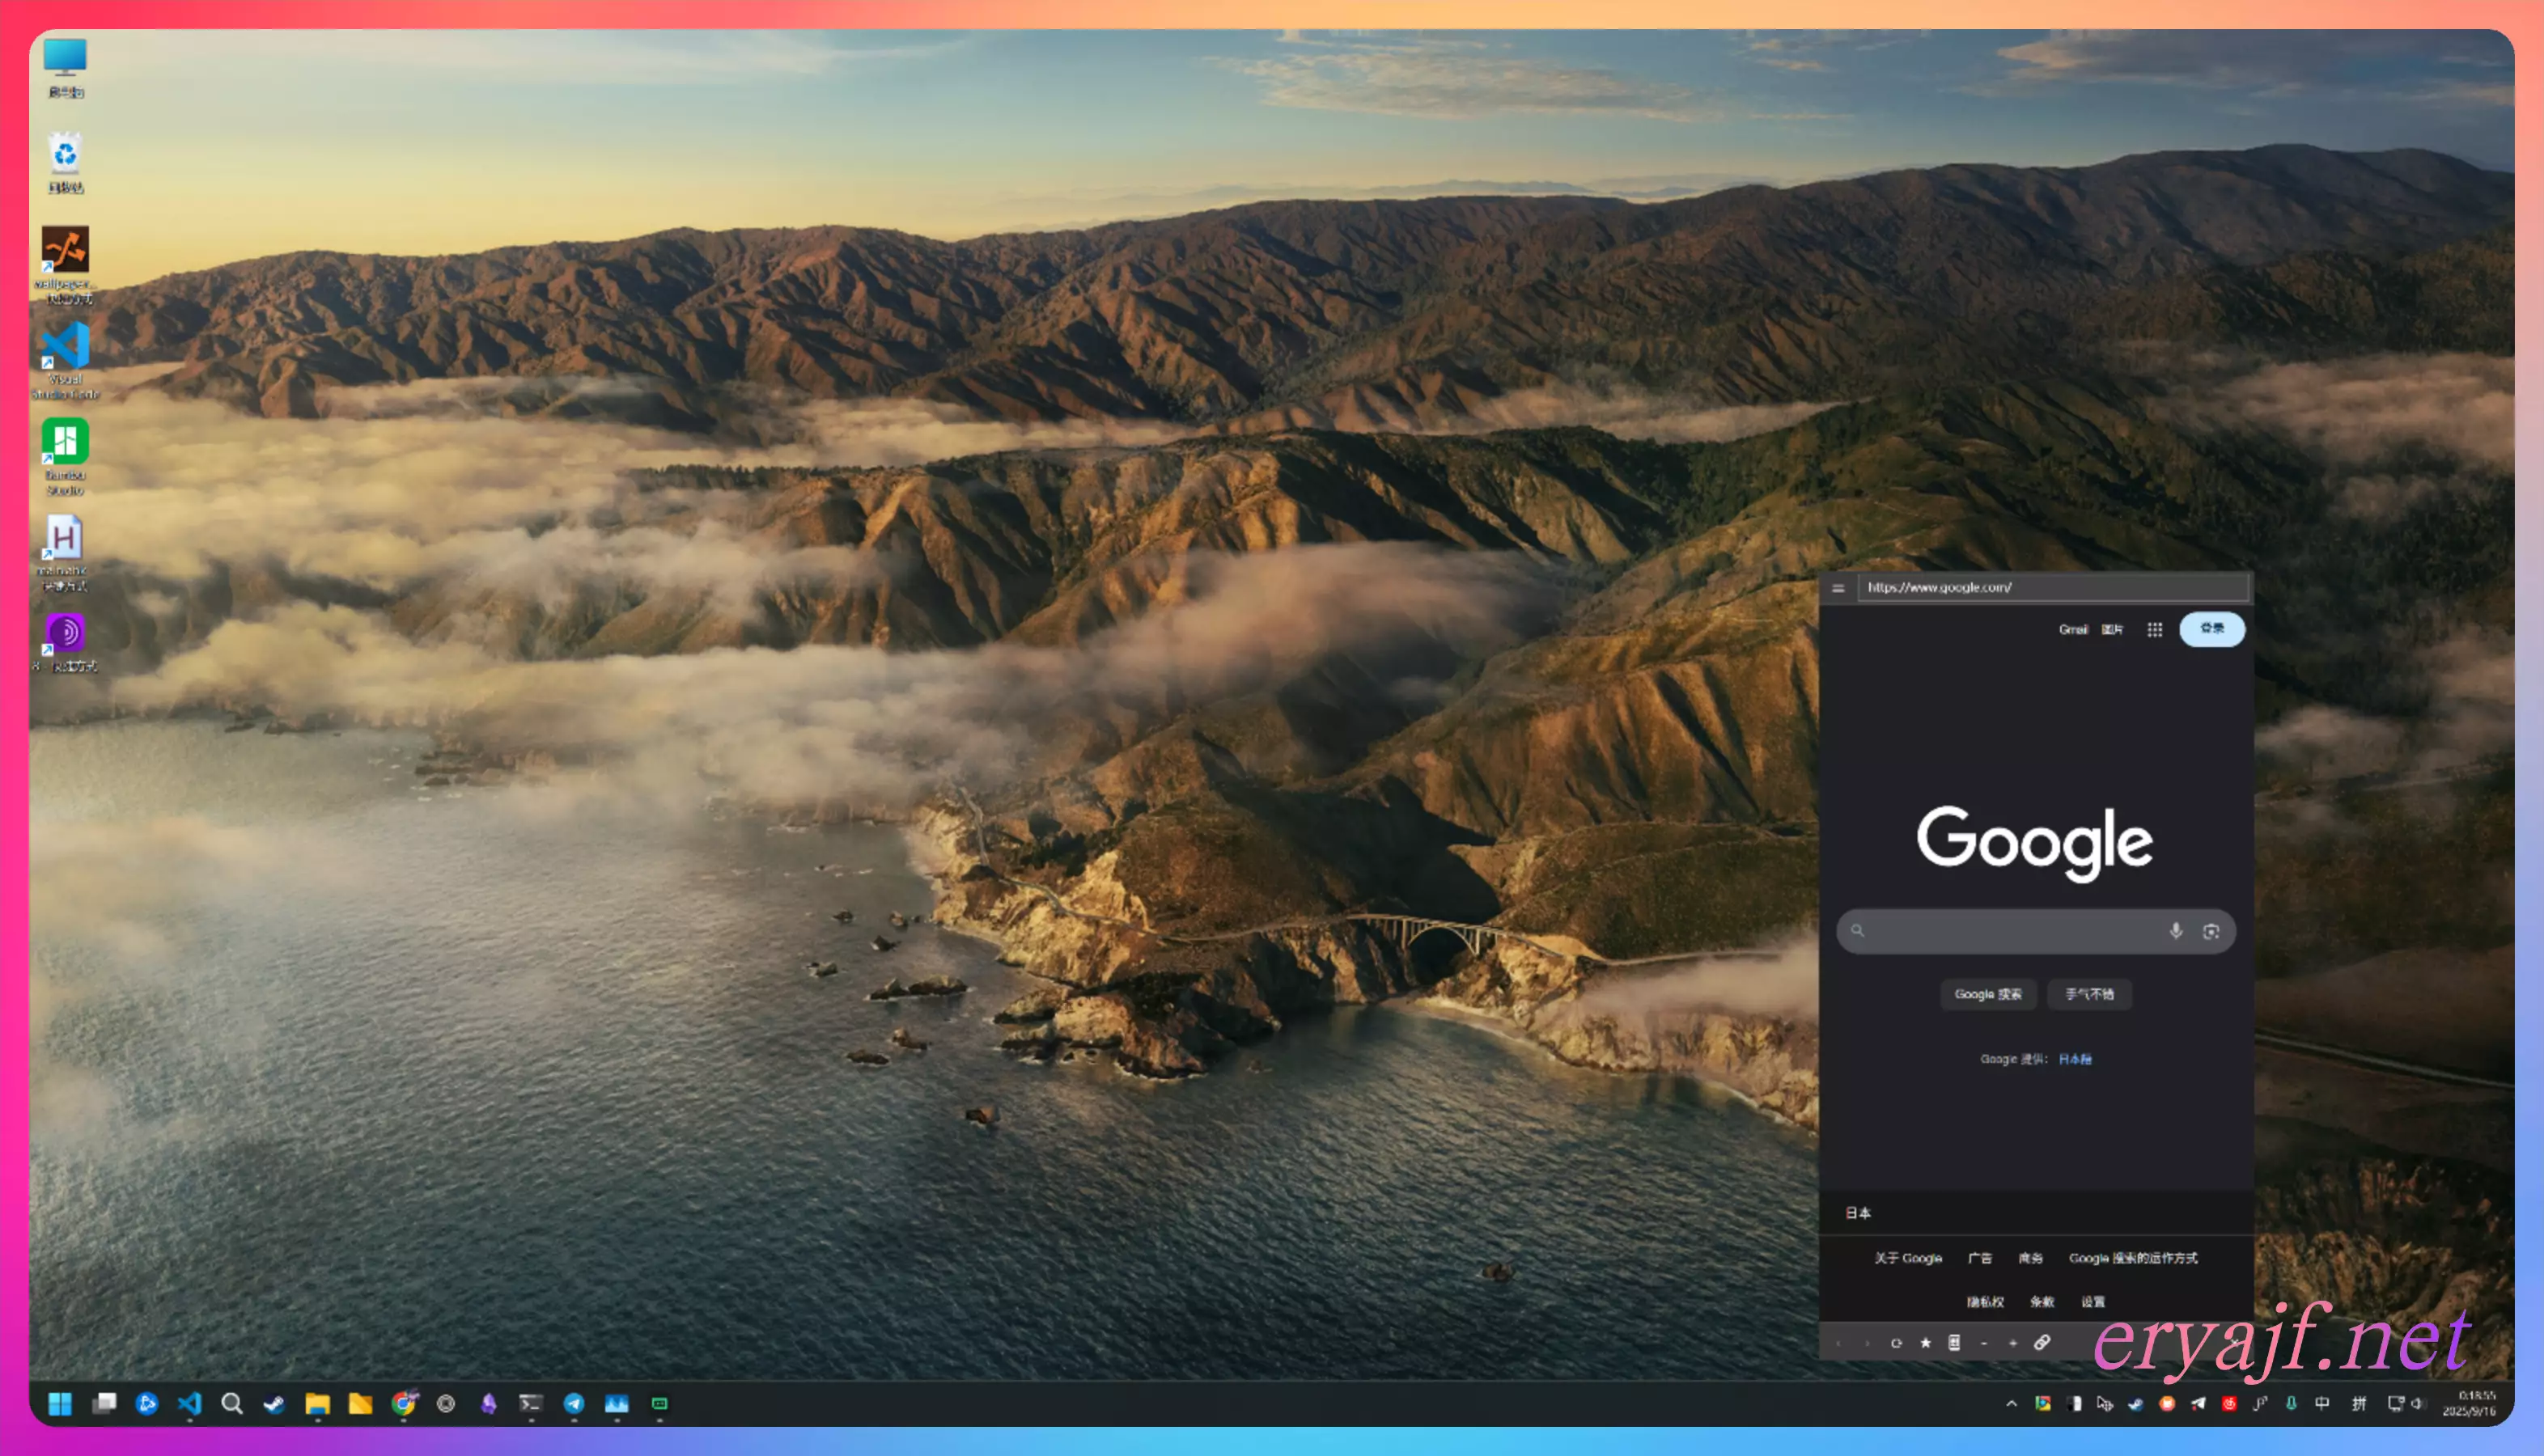Open the bookmarks book icon in bottom toolbar

1954,1343
